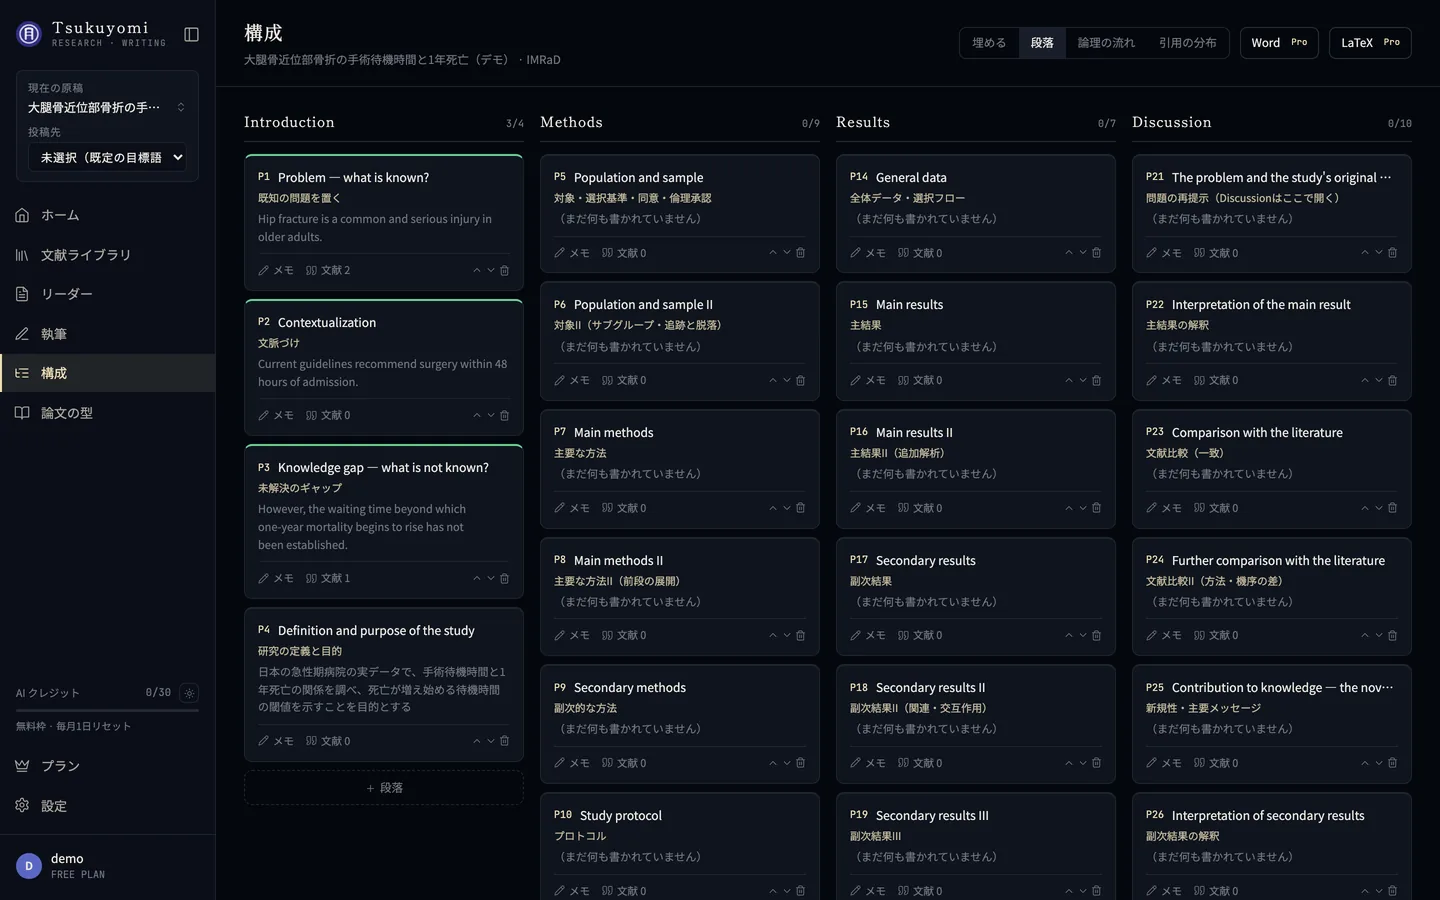
Task: Move P7 Main methods down
Action: tap(787, 508)
